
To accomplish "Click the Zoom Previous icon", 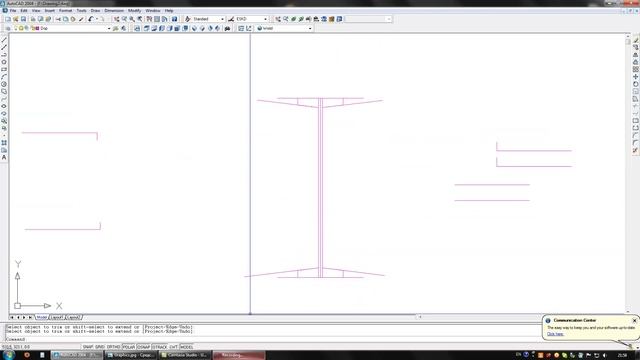I will (140, 19).
